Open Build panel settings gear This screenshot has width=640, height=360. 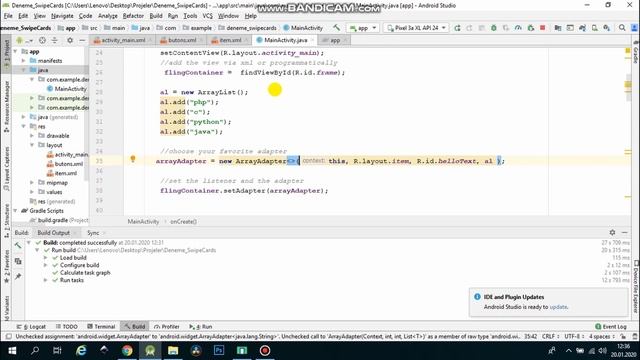pos(612,232)
